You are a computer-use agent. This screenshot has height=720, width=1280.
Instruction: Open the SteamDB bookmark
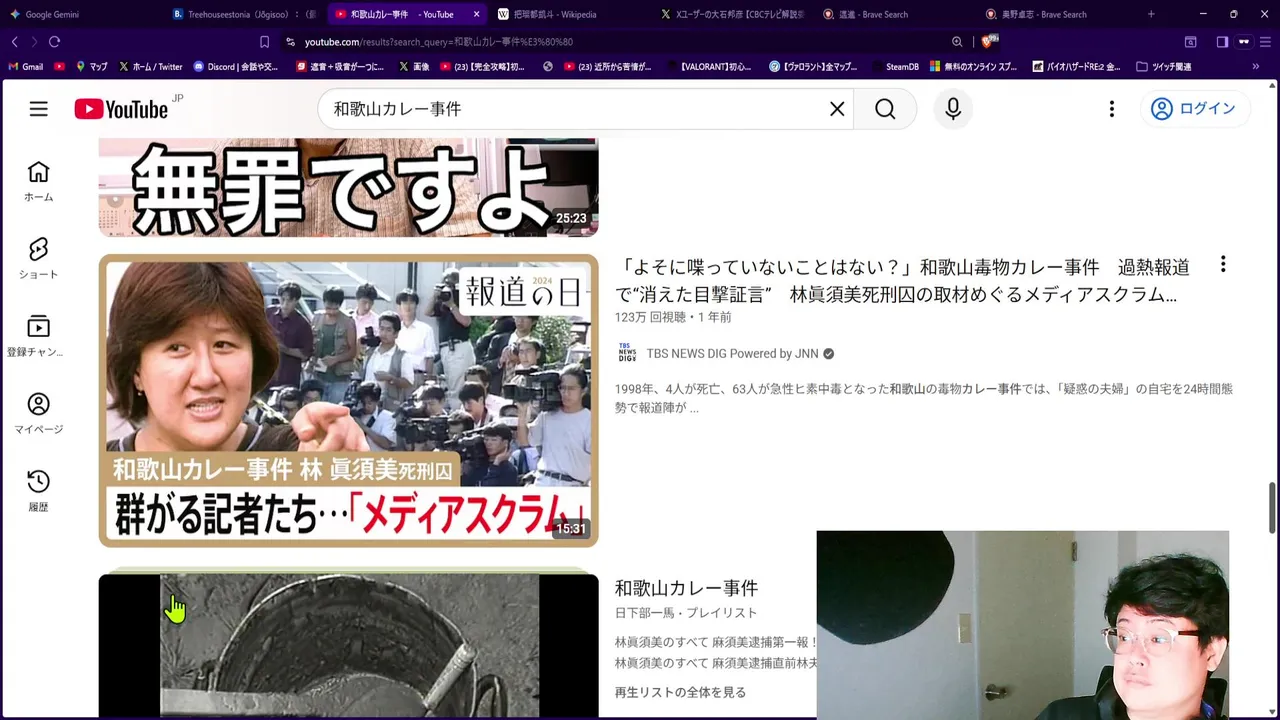(x=894, y=67)
